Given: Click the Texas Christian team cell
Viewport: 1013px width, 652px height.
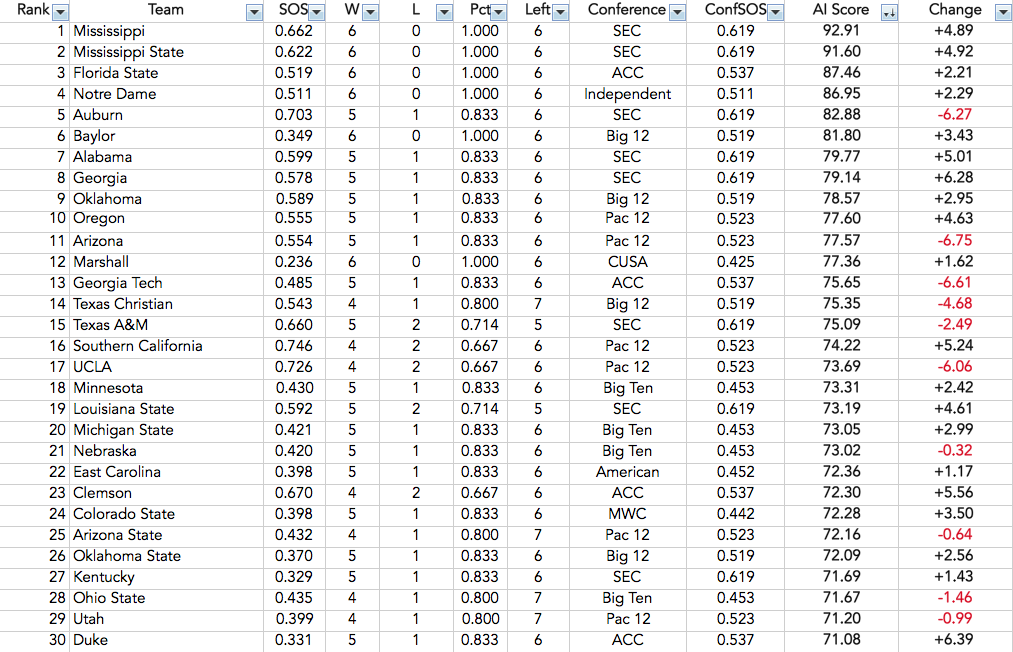Looking at the screenshot, I should point(166,304).
